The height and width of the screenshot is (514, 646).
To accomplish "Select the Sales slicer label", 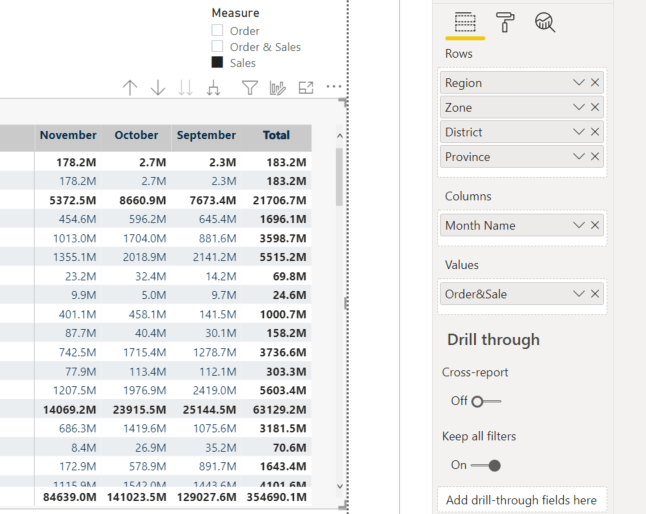I will pyautogui.click(x=243, y=63).
